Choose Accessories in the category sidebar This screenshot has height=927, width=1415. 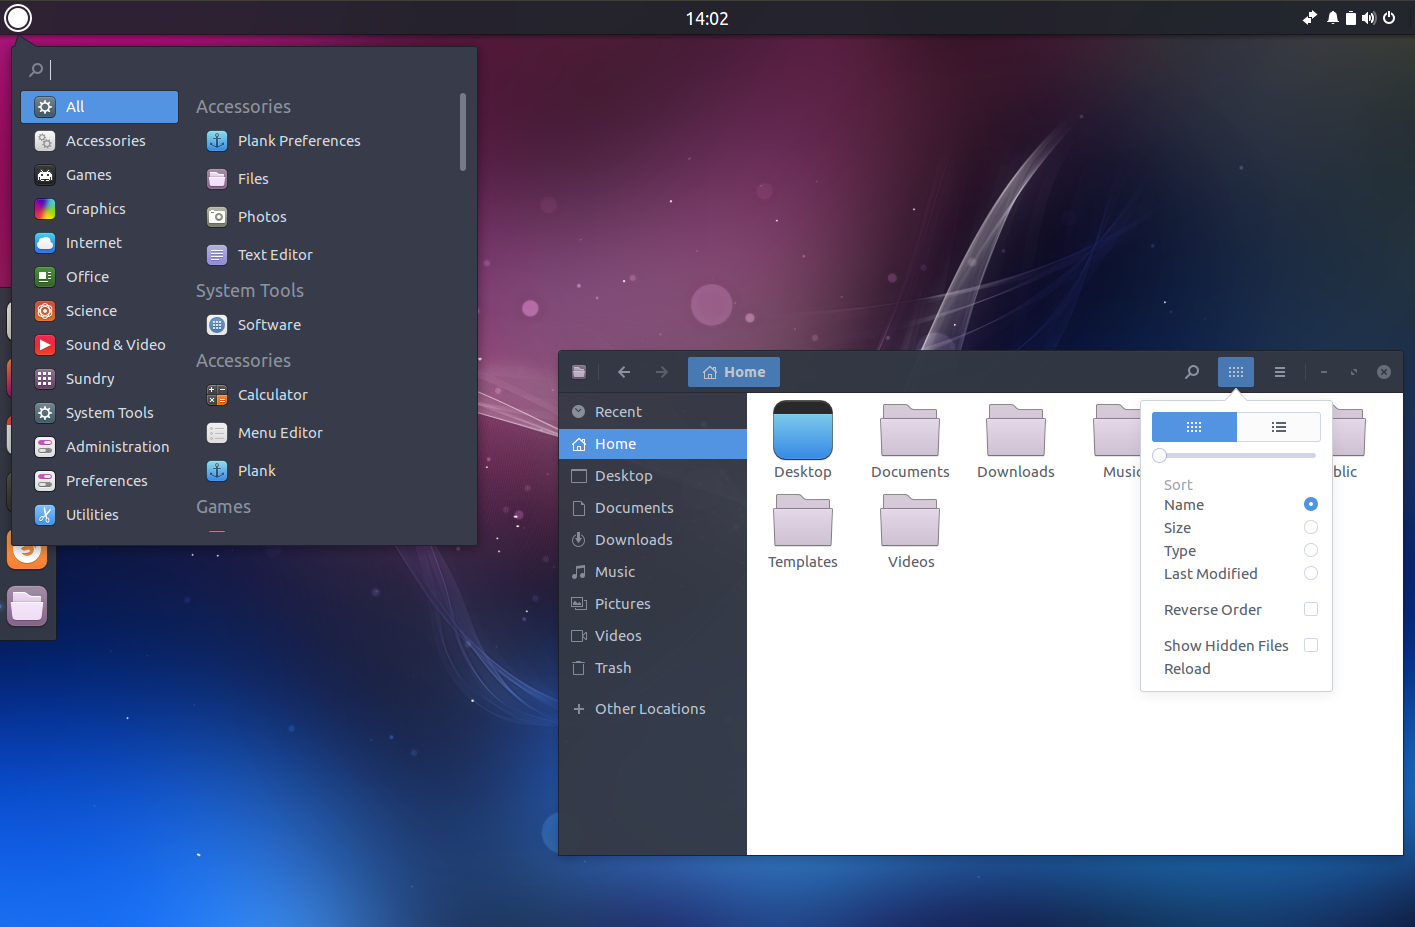pyautogui.click(x=100, y=141)
